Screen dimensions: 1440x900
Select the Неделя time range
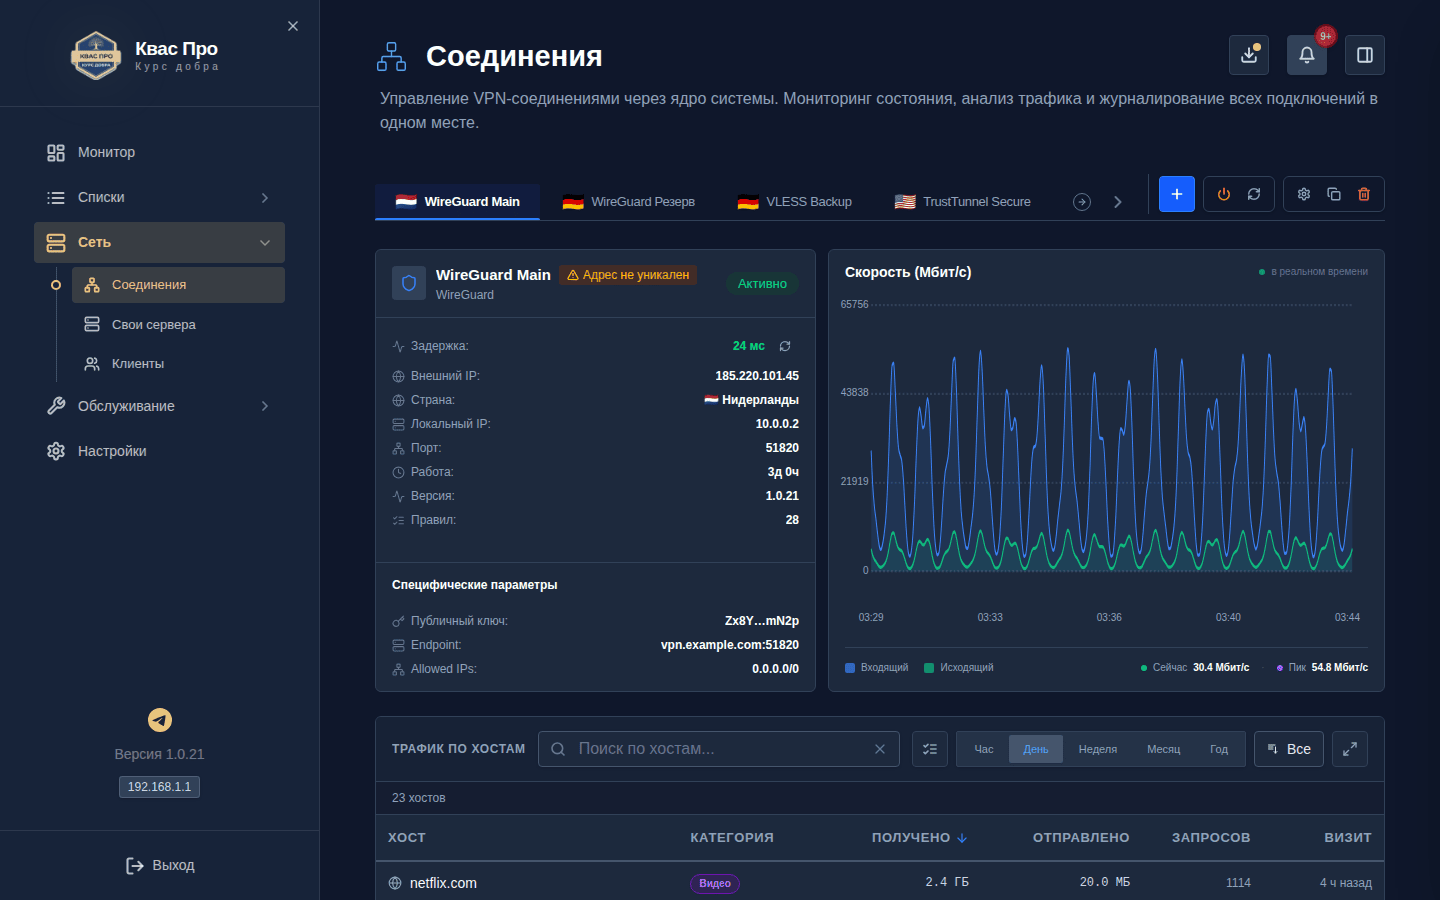(x=1098, y=749)
